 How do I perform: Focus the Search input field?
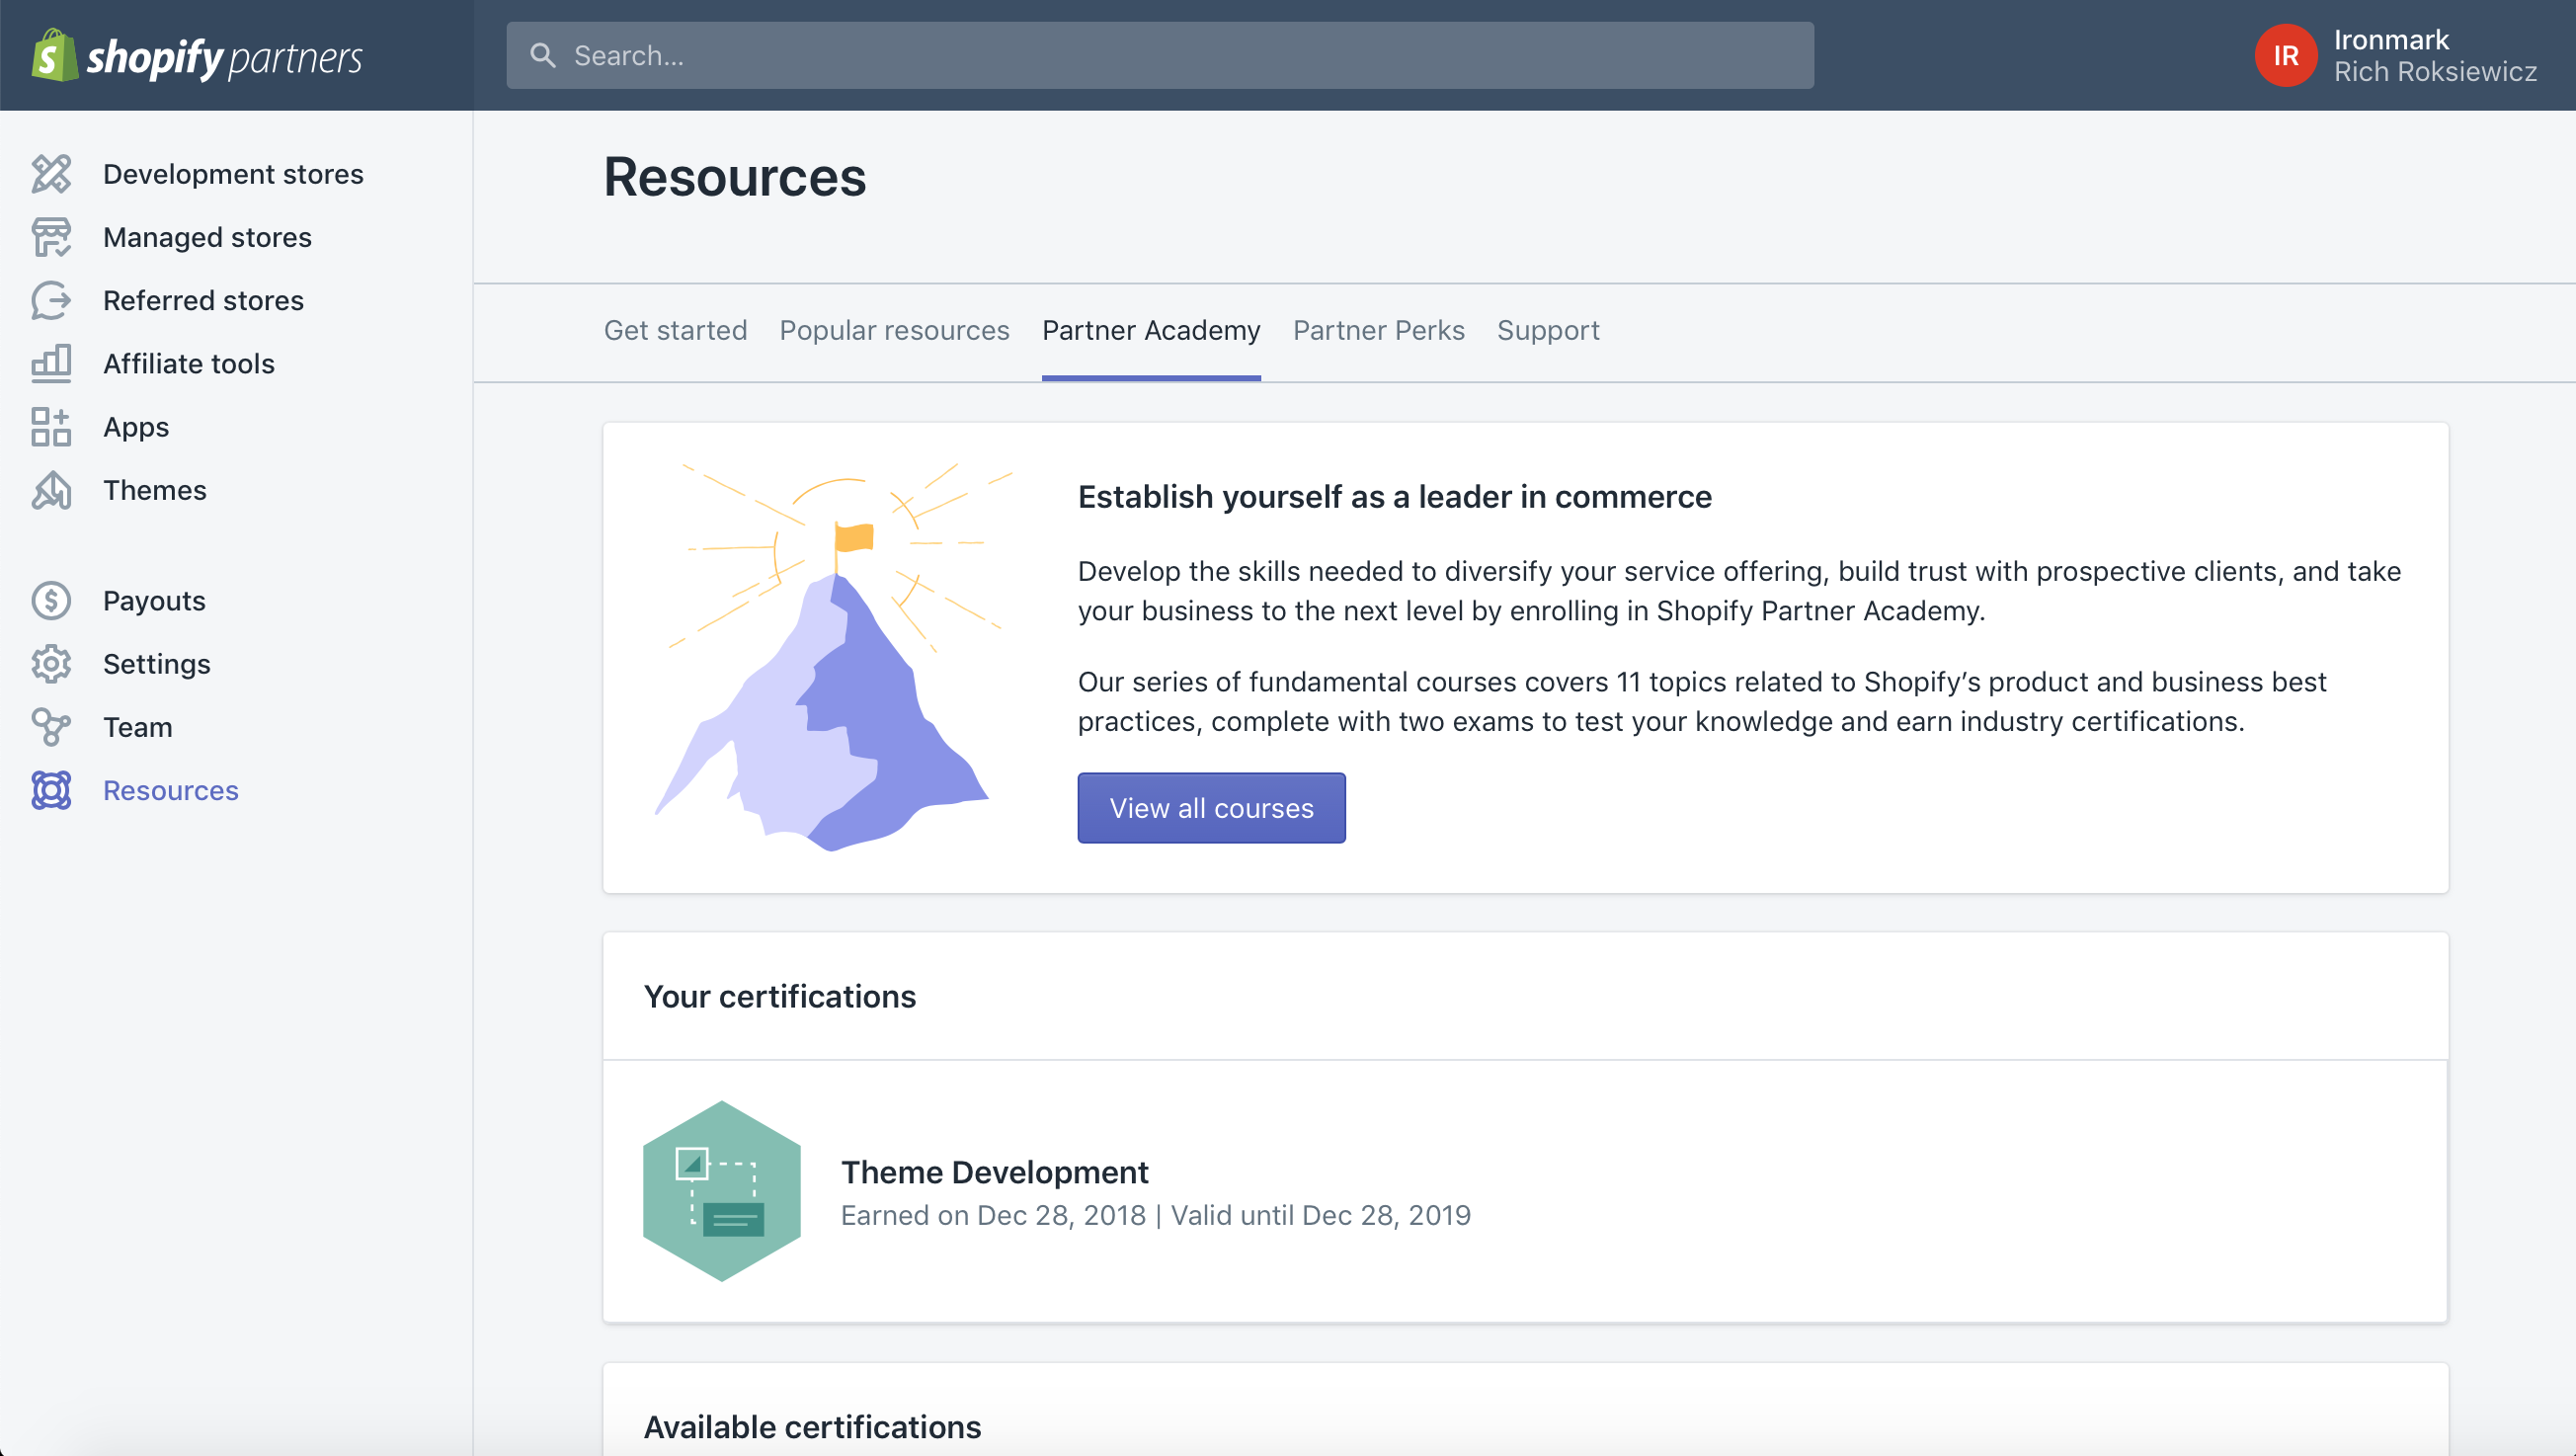pyautogui.click(x=1160, y=56)
